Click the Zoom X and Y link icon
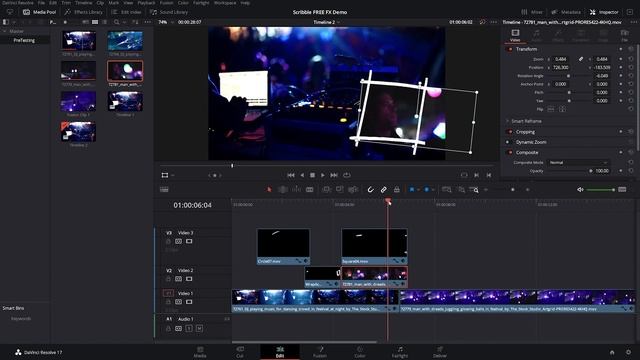640x360 pixels. (x=581, y=59)
